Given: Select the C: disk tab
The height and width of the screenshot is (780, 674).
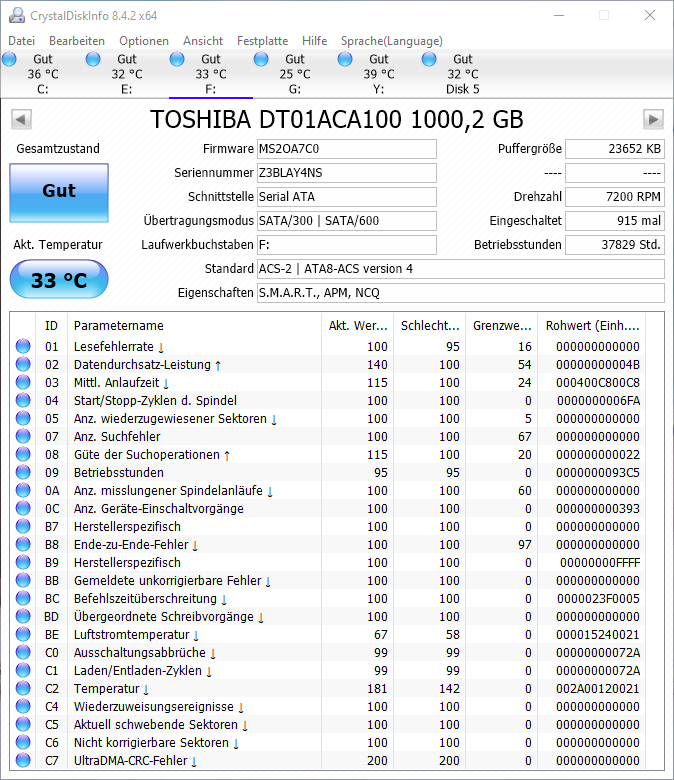Looking at the screenshot, I should 43,74.
